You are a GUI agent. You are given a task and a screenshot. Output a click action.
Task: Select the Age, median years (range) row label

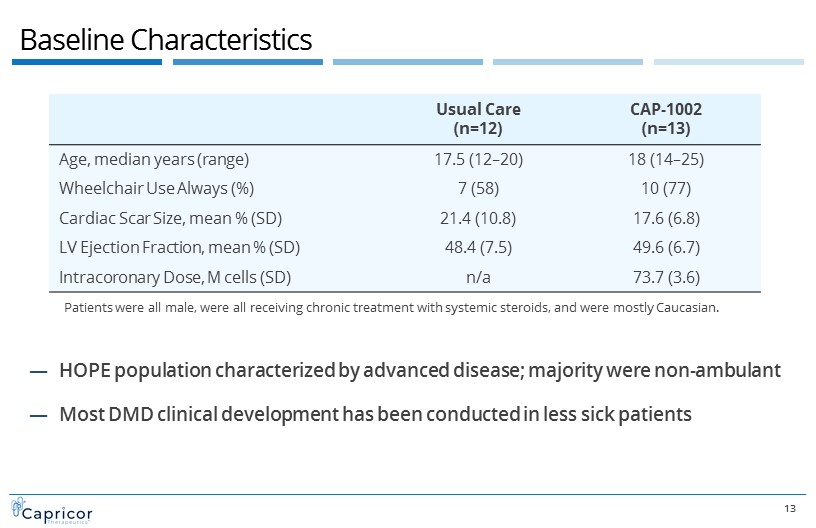(x=154, y=160)
